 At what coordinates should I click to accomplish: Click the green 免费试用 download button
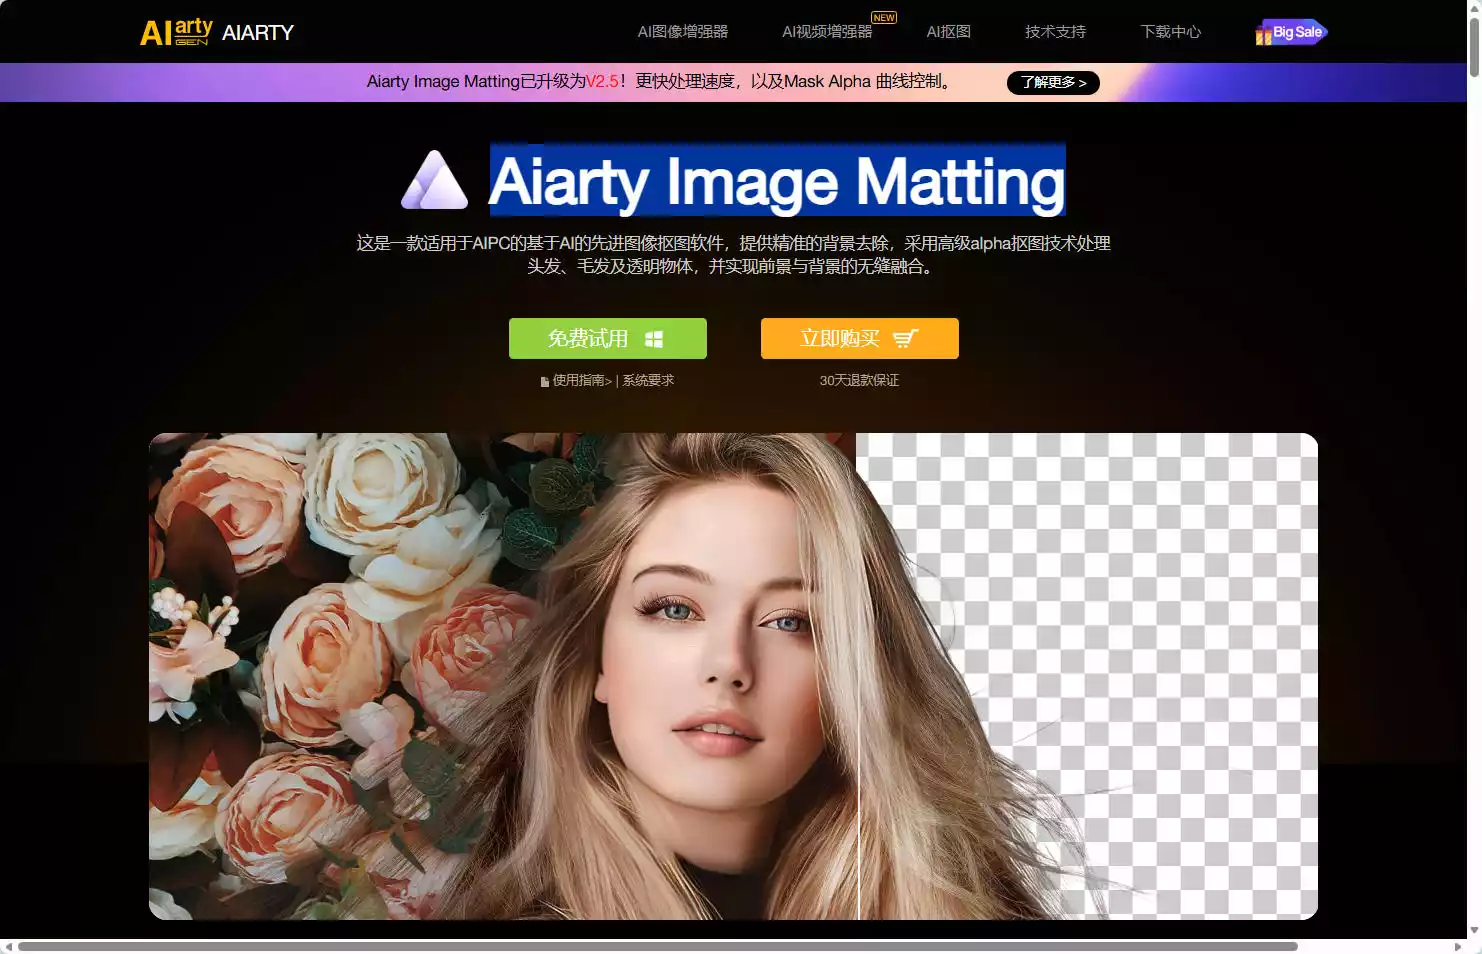click(608, 338)
